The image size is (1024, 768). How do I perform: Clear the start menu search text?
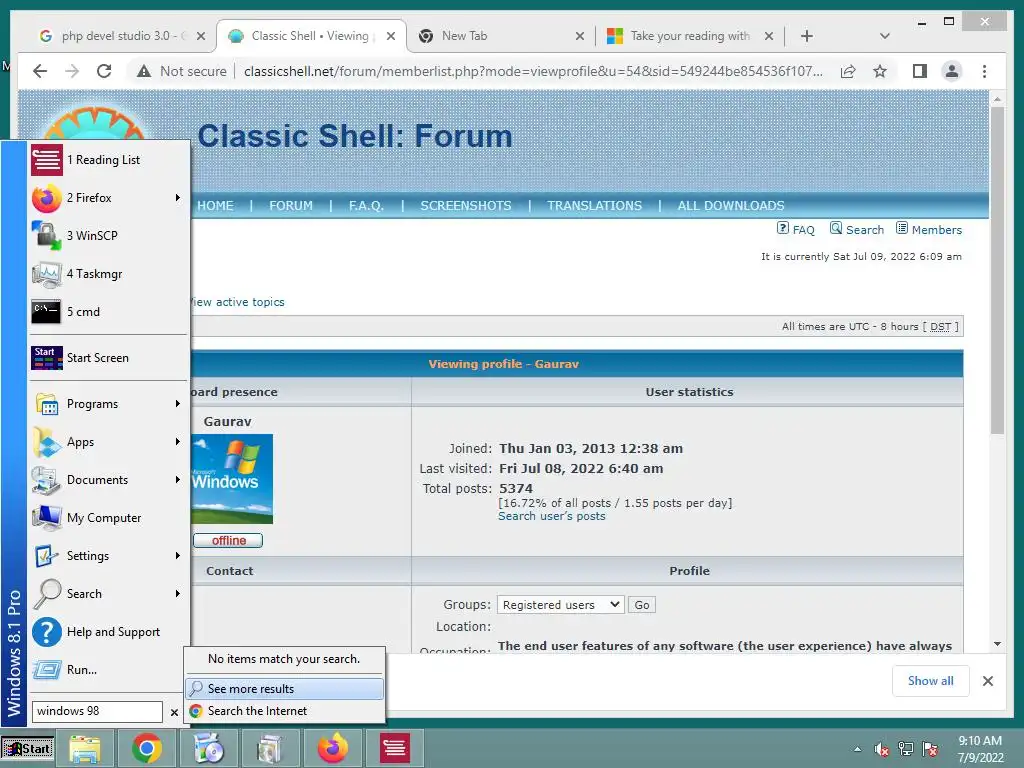pyautogui.click(x=174, y=712)
